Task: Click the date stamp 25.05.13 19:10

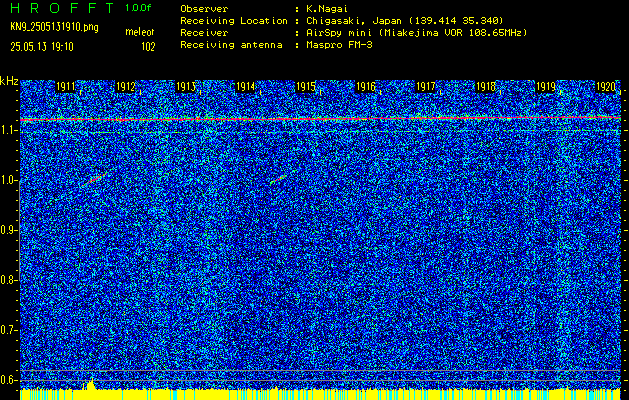Action: [42, 47]
